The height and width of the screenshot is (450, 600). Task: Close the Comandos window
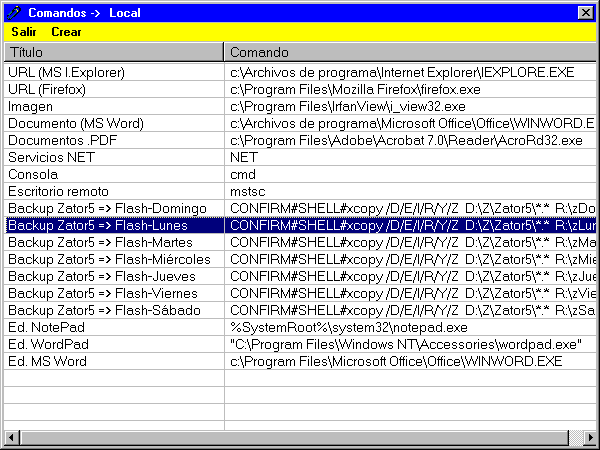[x=586, y=13]
